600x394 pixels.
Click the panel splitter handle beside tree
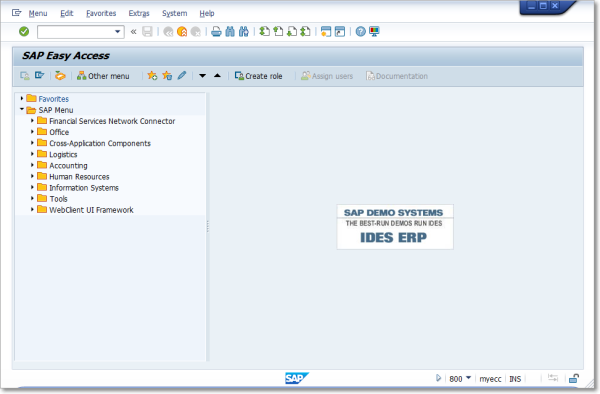pyautogui.click(x=208, y=226)
